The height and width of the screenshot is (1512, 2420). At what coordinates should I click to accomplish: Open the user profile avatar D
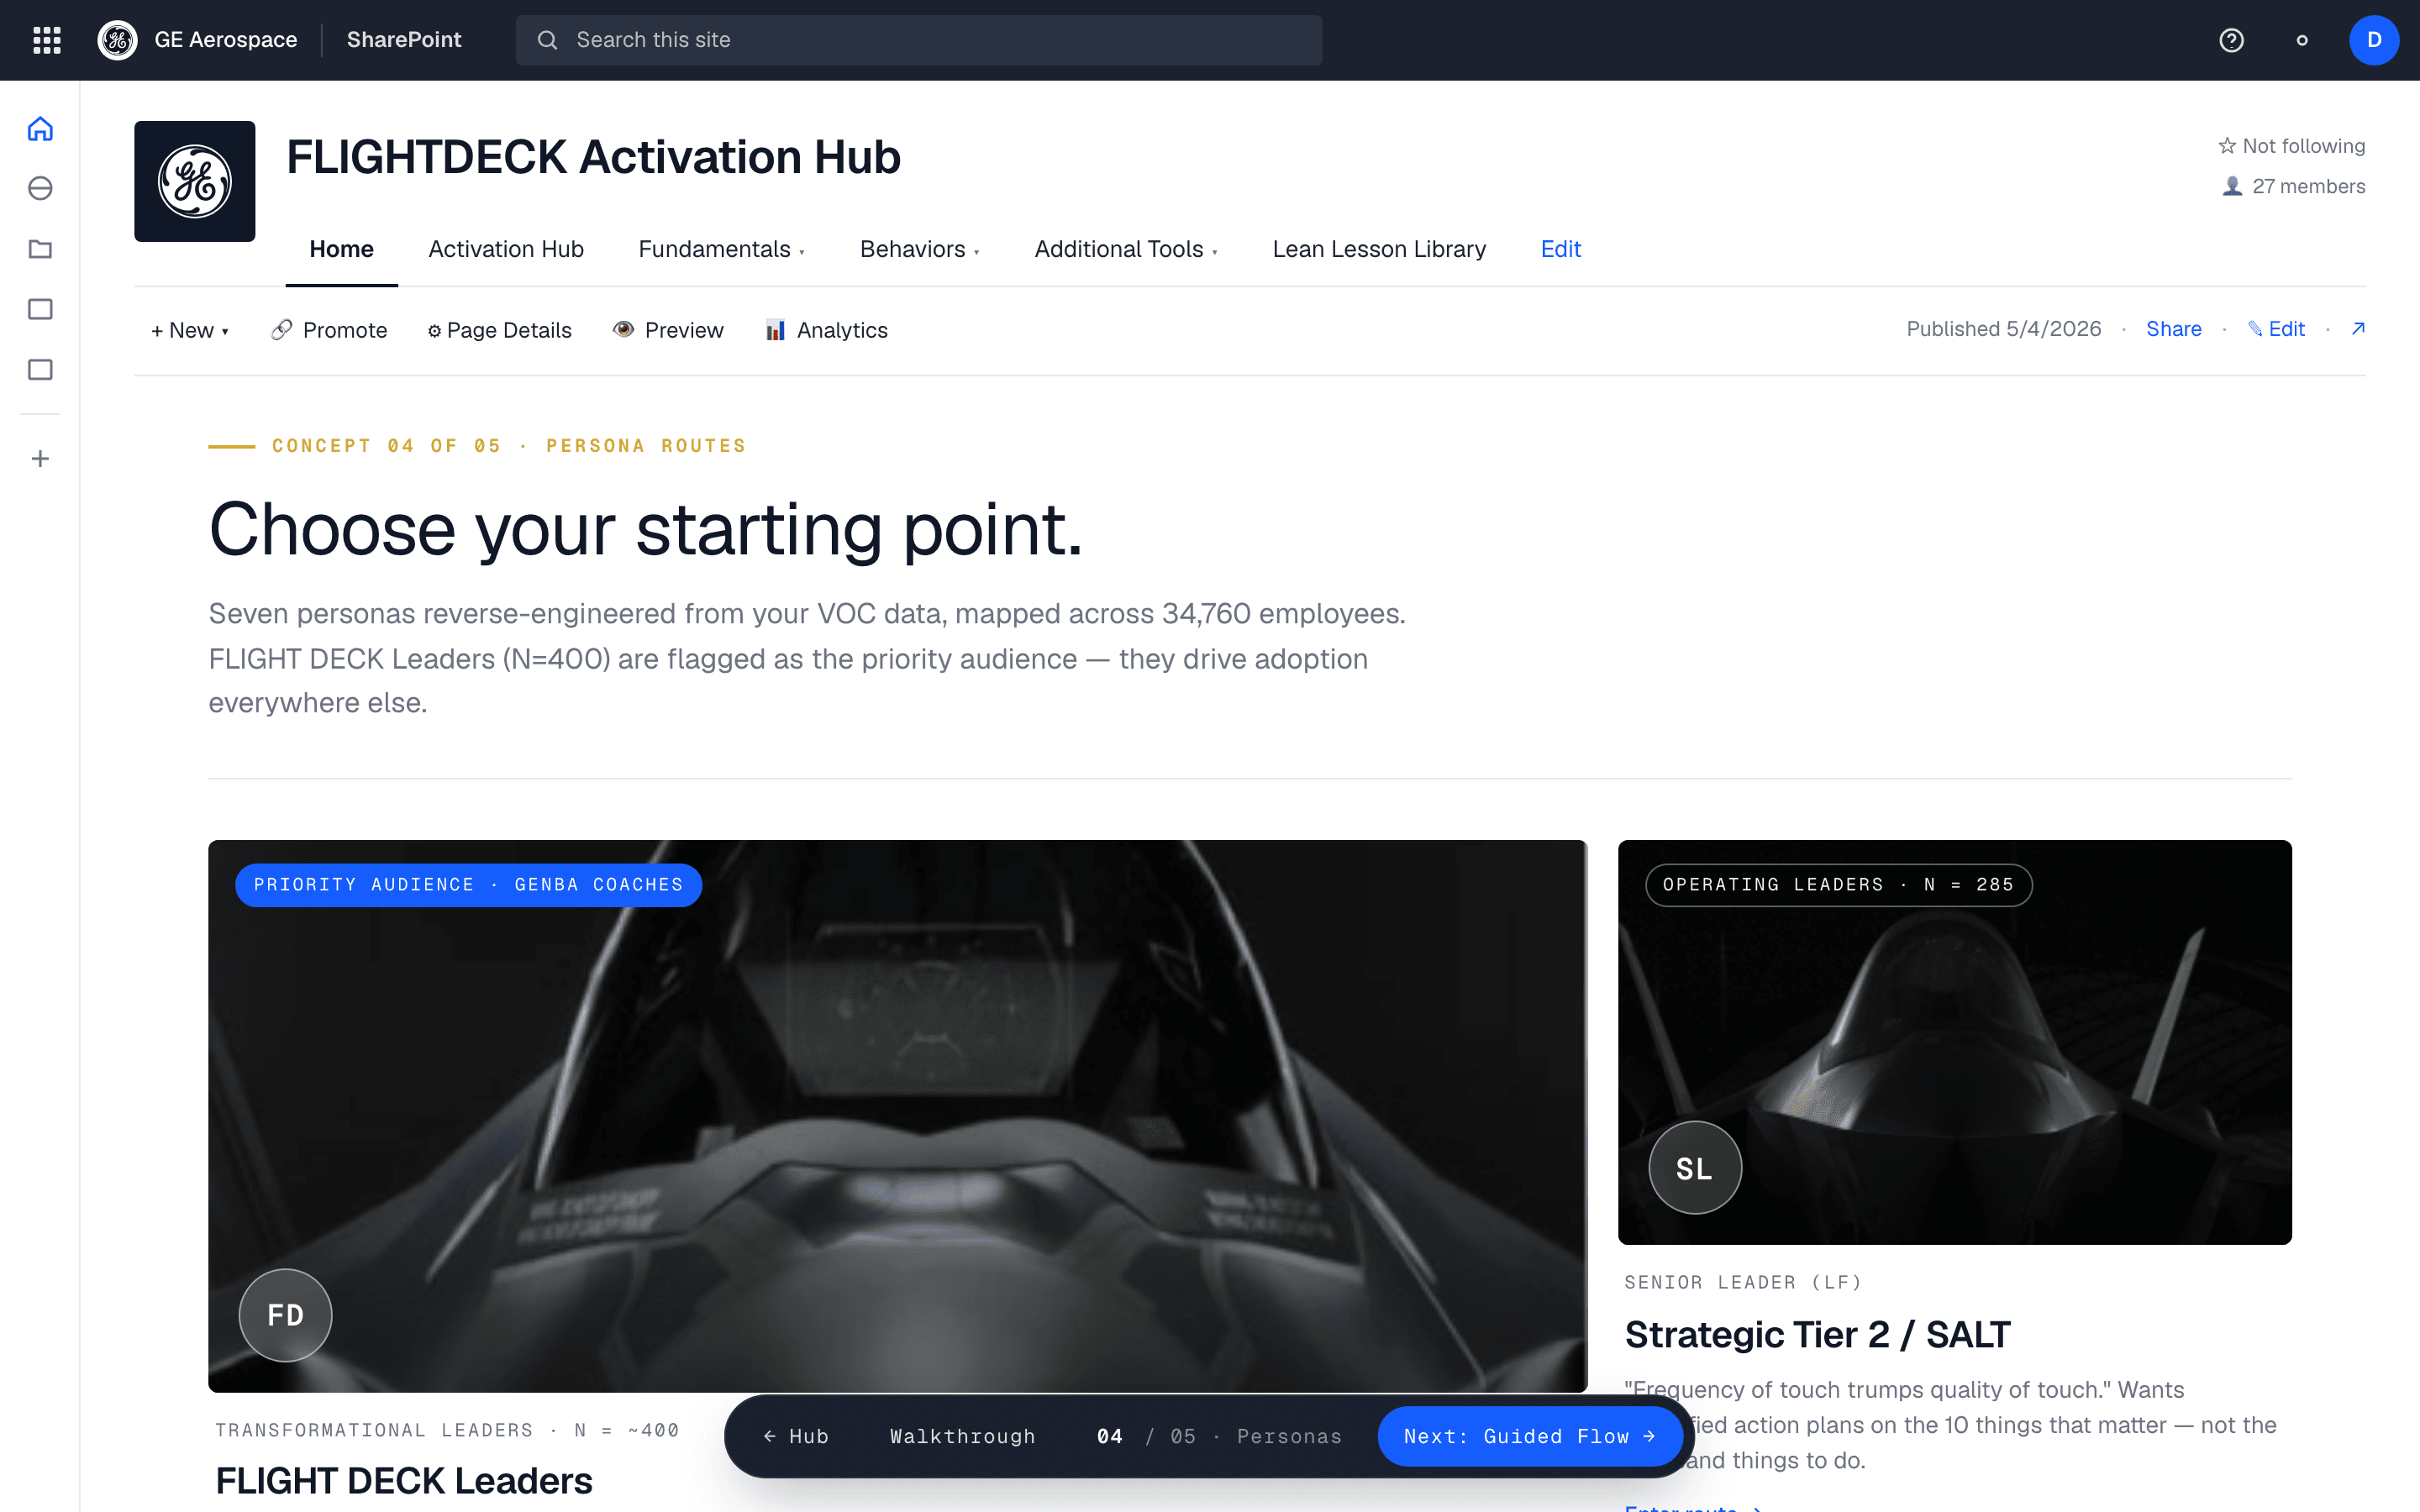click(2374, 40)
